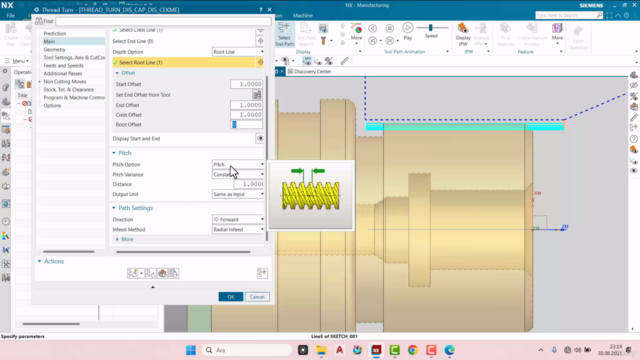Screen dimensions: 640x360
Task: Open the Direction dropdown
Action: tap(238, 219)
